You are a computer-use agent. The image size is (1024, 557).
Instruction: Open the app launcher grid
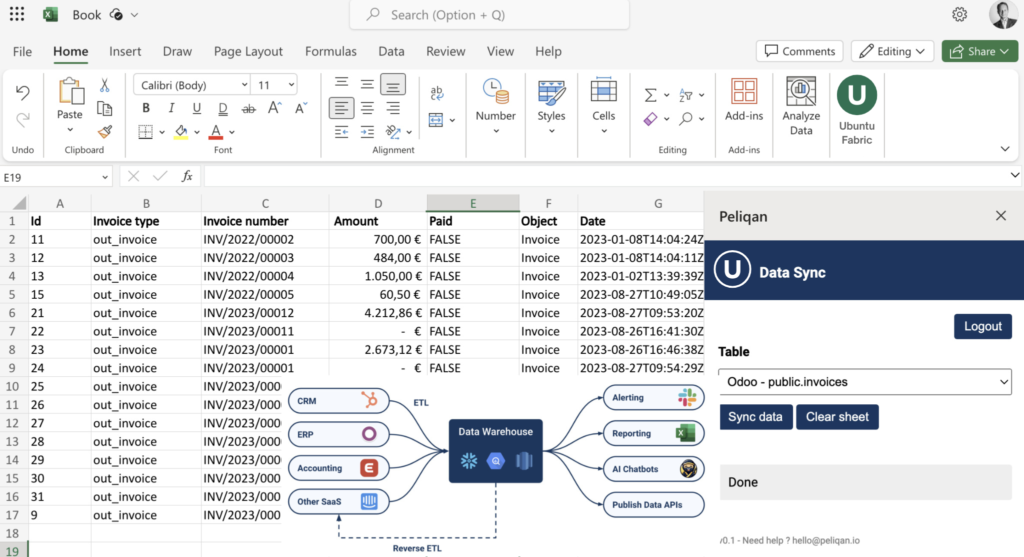click(17, 14)
